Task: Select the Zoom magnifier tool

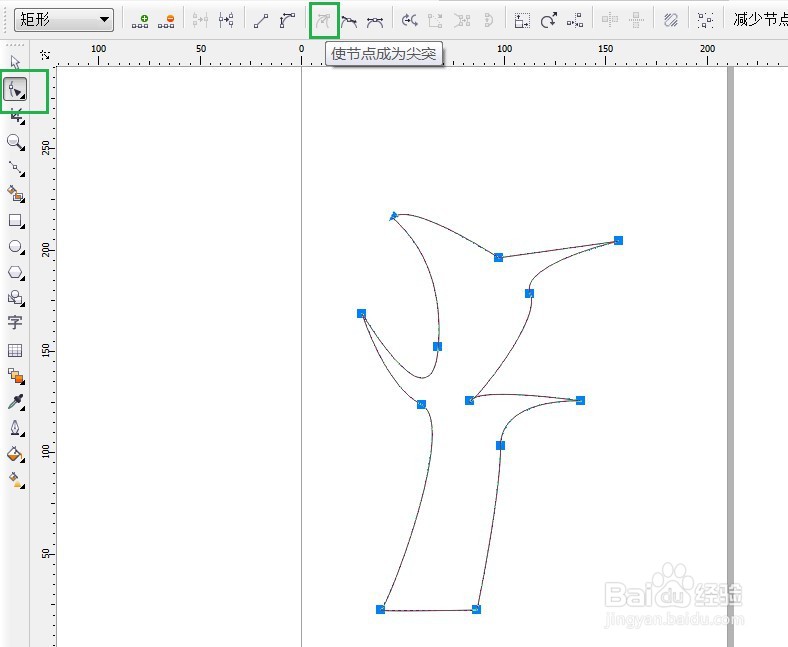Action: pyautogui.click(x=16, y=143)
